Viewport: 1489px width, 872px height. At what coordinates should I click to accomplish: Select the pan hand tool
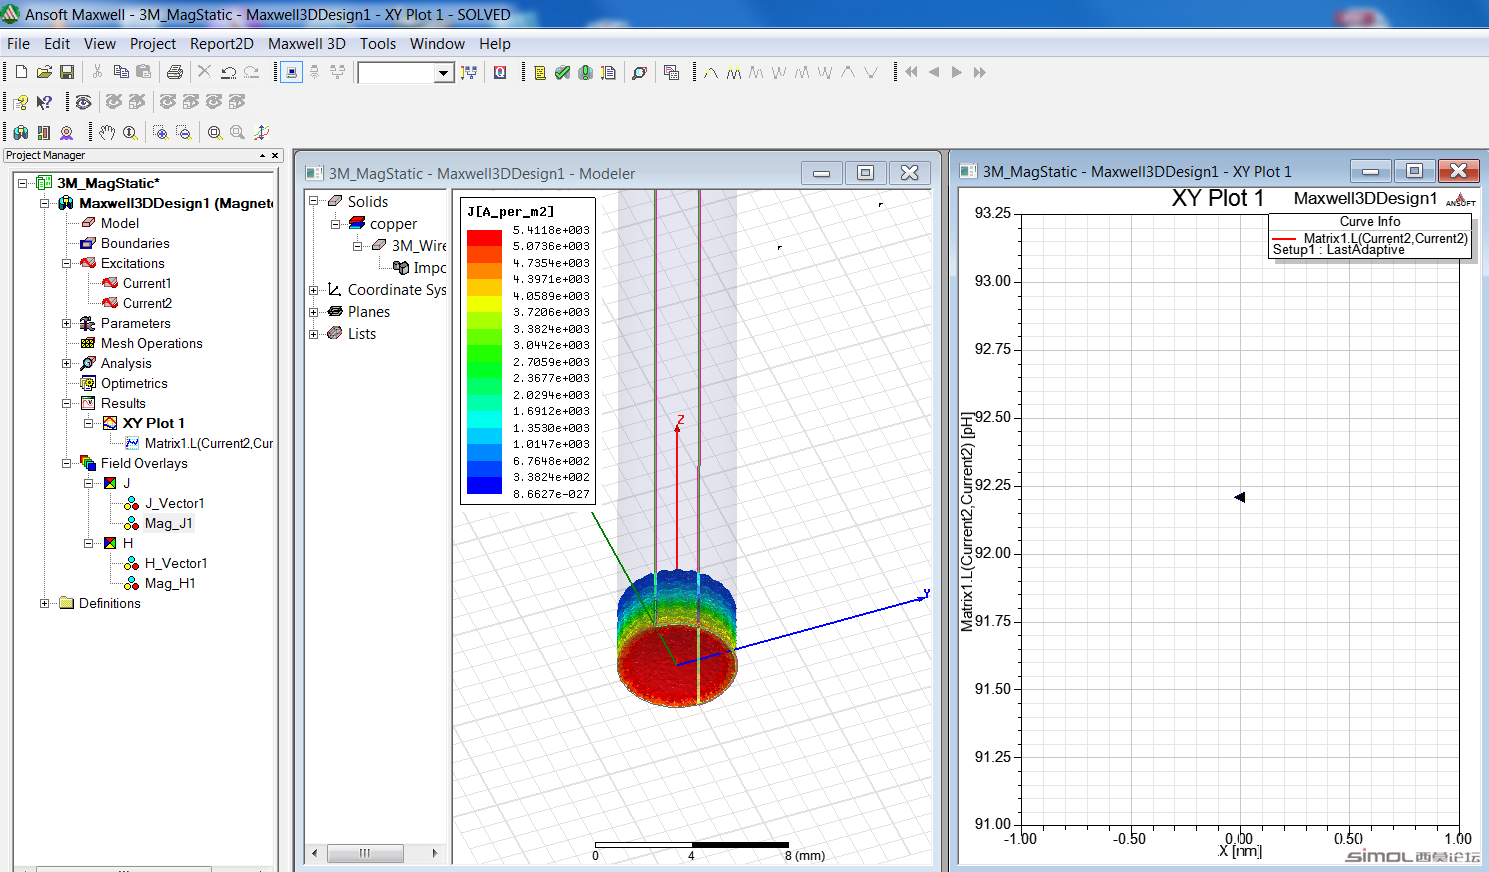[x=107, y=132]
